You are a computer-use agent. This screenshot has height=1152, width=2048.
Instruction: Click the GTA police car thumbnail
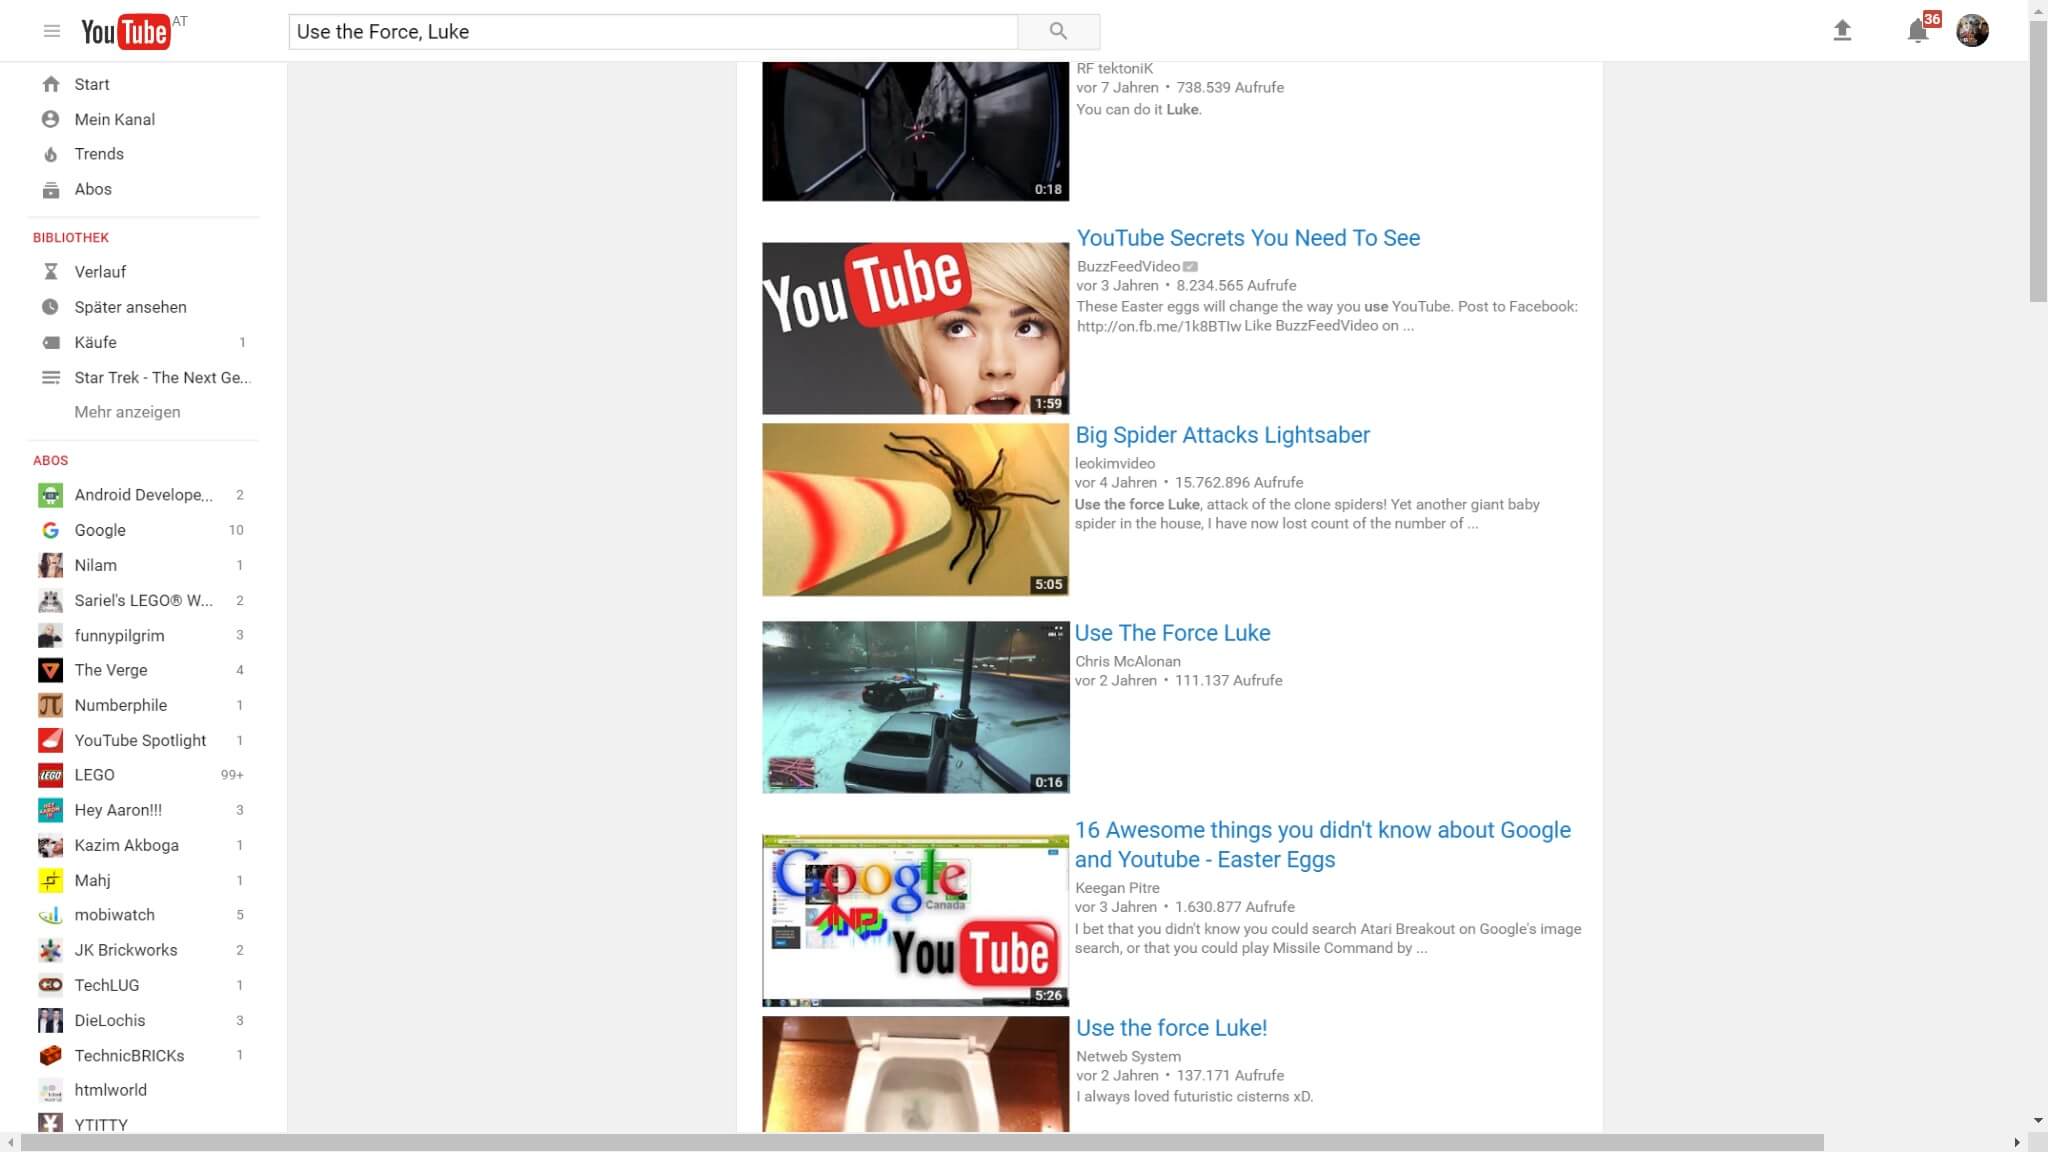point(915,707)
